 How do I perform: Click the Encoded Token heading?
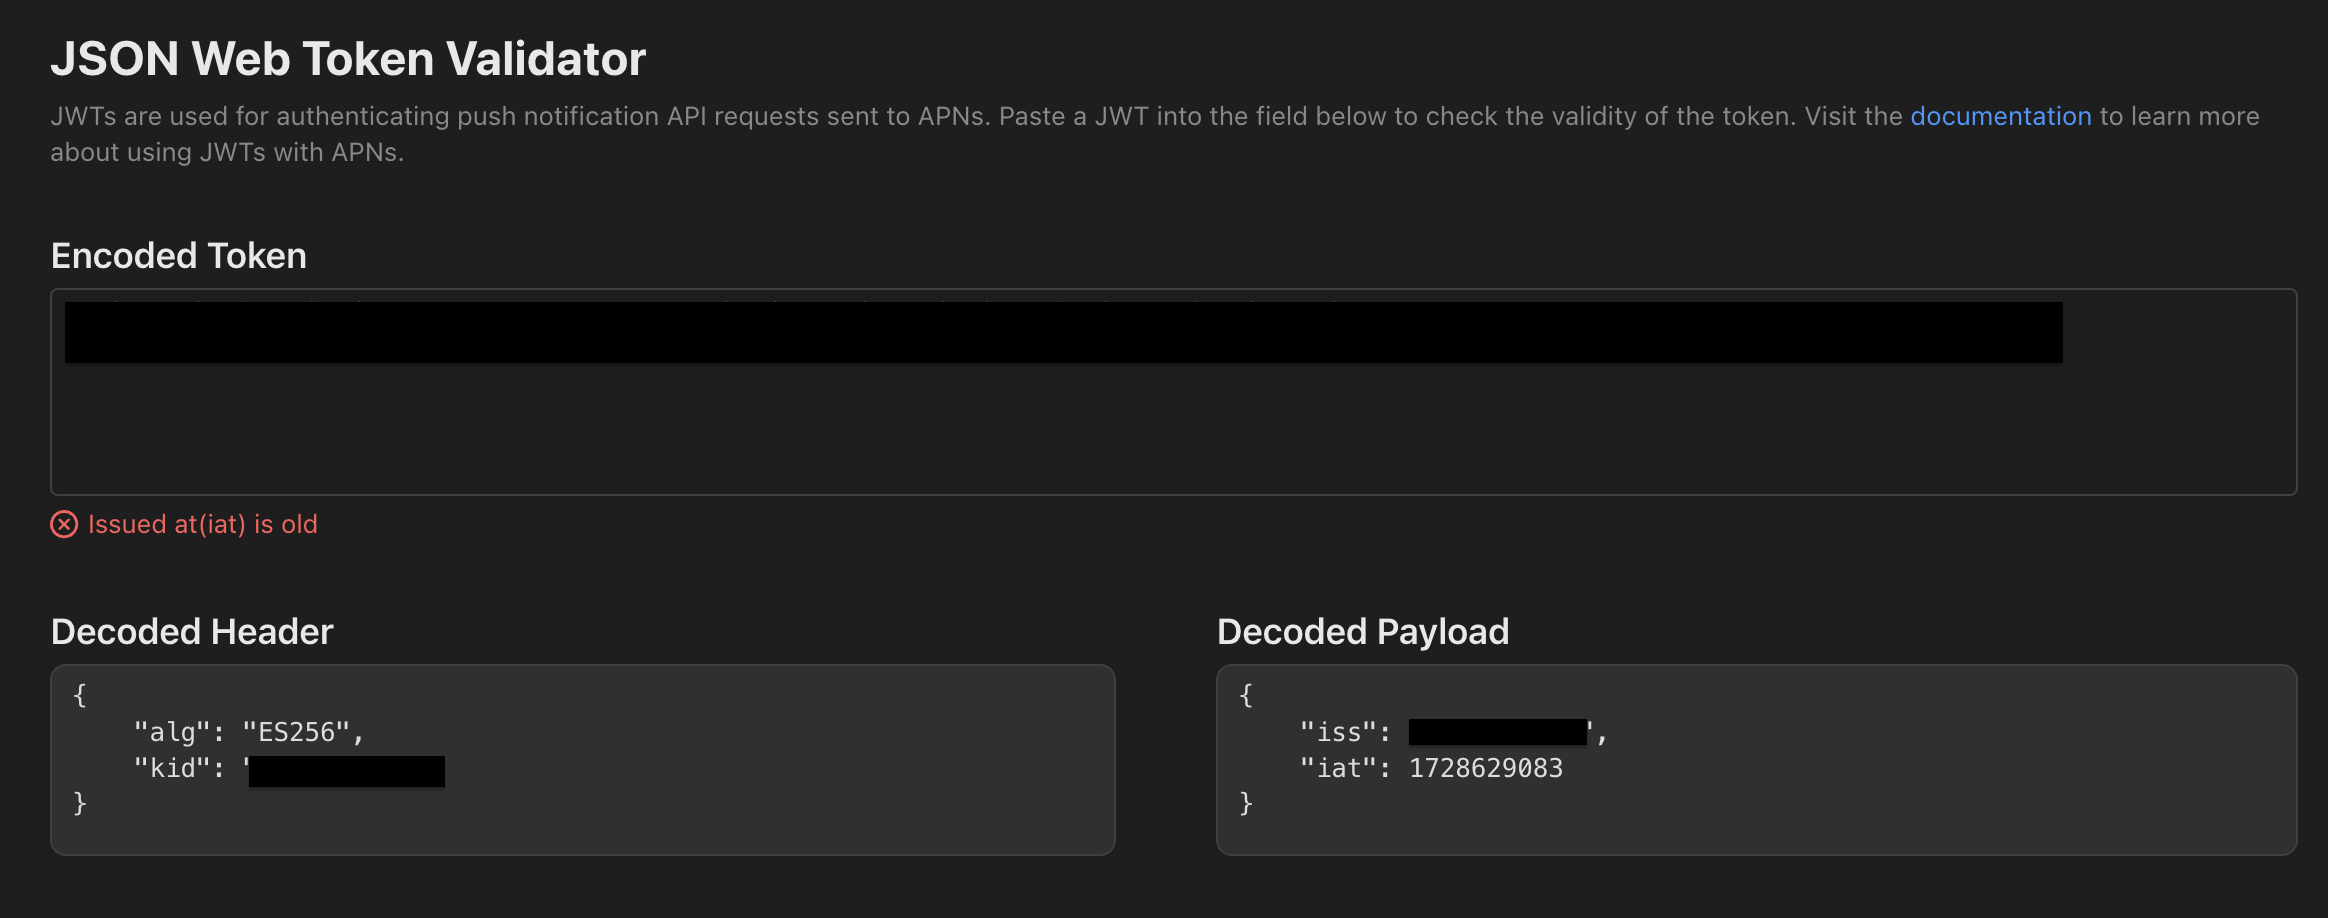point(179,256)
